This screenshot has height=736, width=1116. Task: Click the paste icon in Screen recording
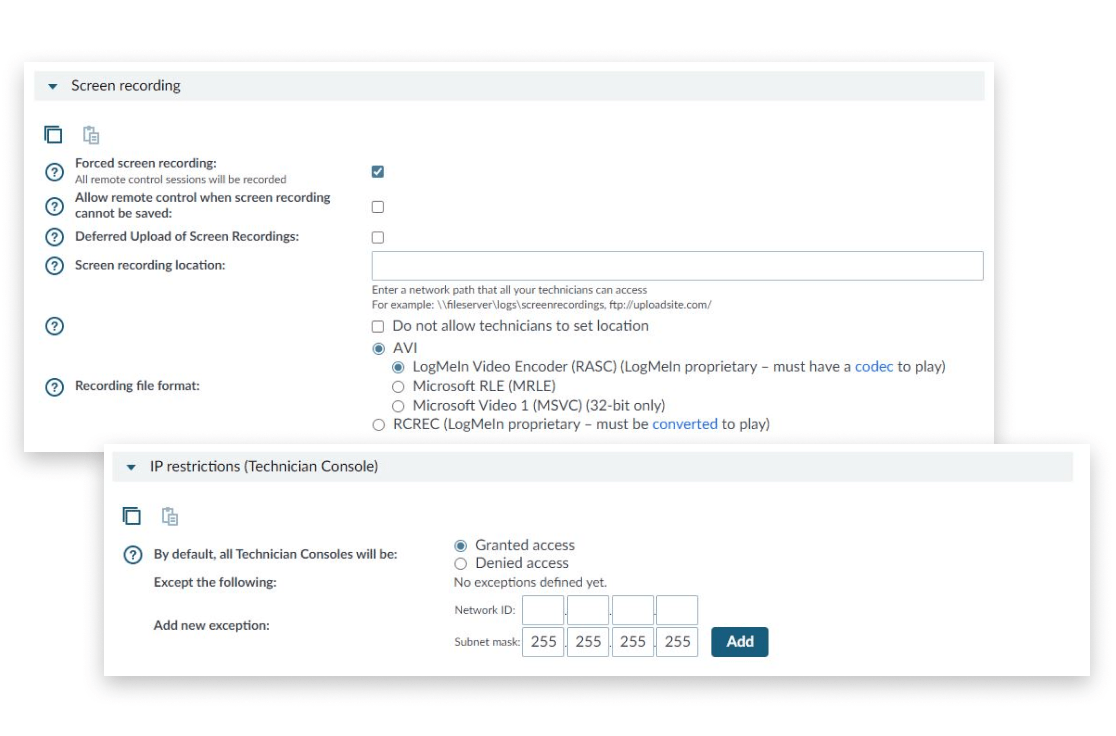pyautogui.click(x=91, y=135)
